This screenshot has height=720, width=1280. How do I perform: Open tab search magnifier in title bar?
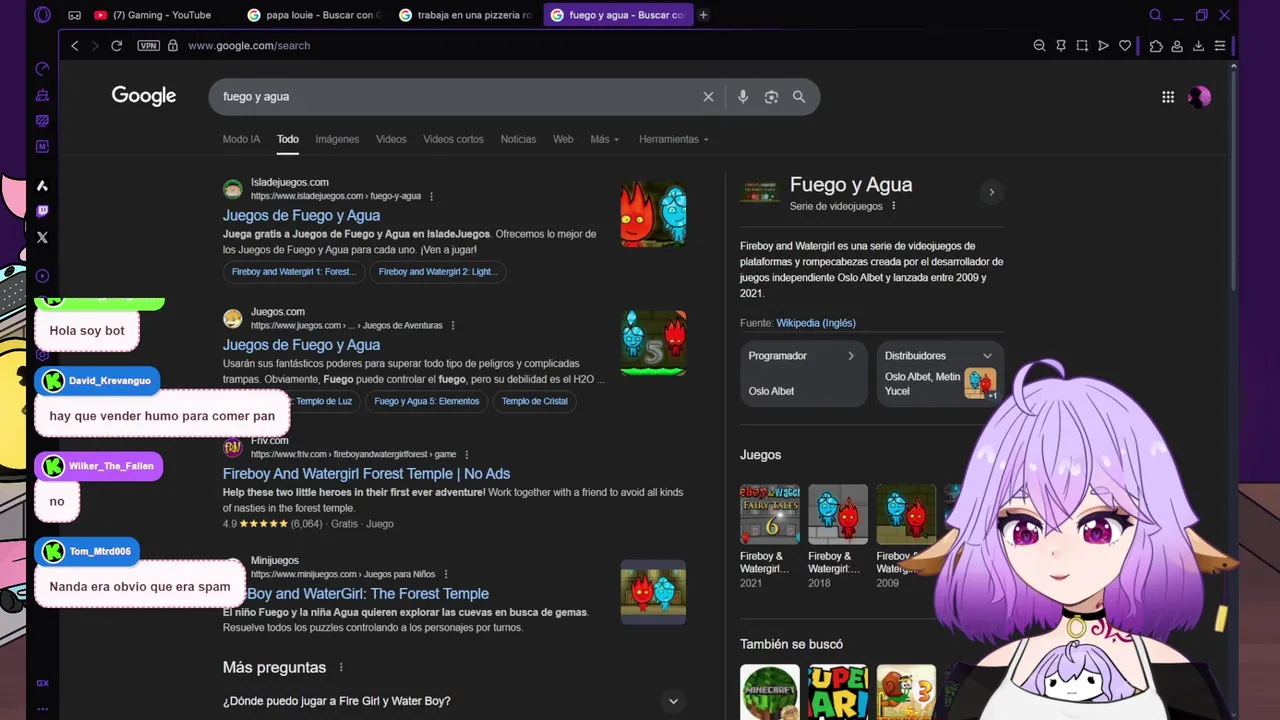(x=1155, y=15)
